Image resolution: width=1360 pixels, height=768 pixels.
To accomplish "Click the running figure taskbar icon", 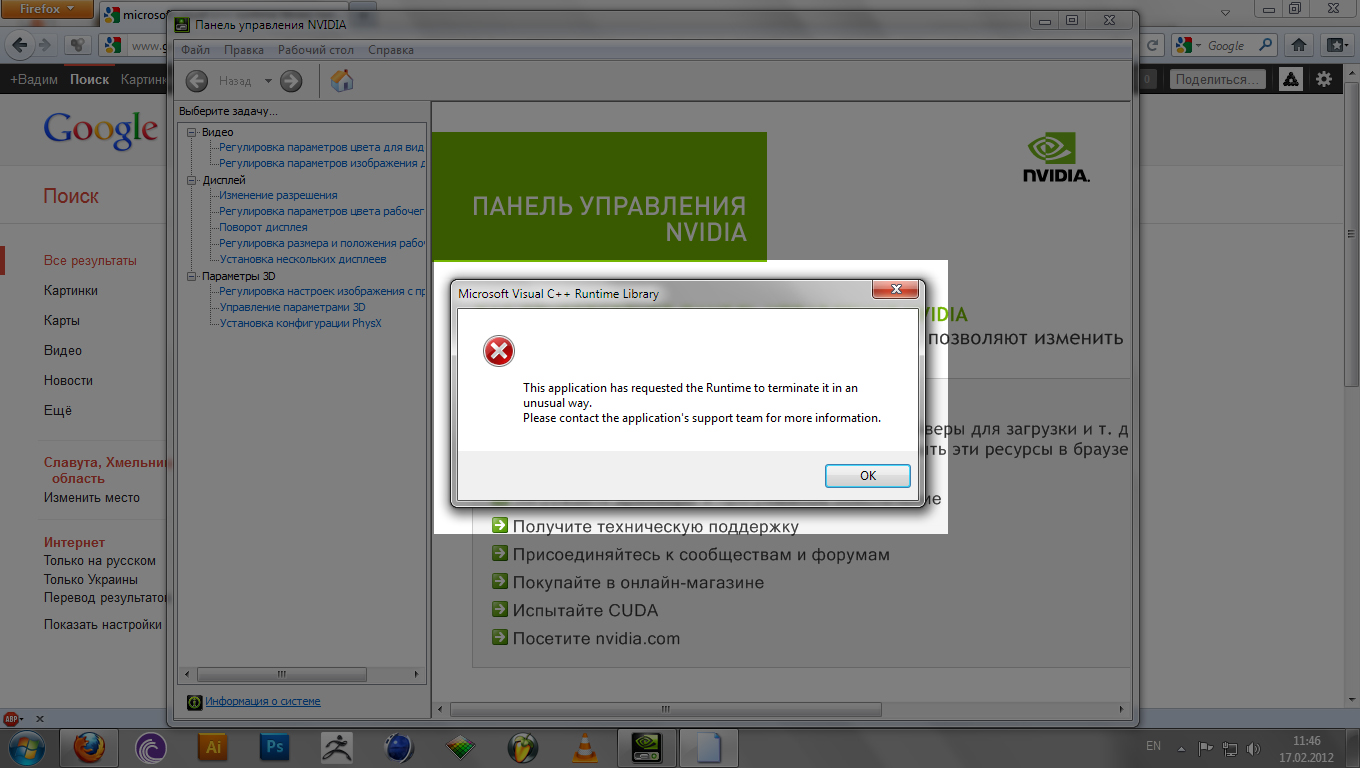I will tap(336, 747).
